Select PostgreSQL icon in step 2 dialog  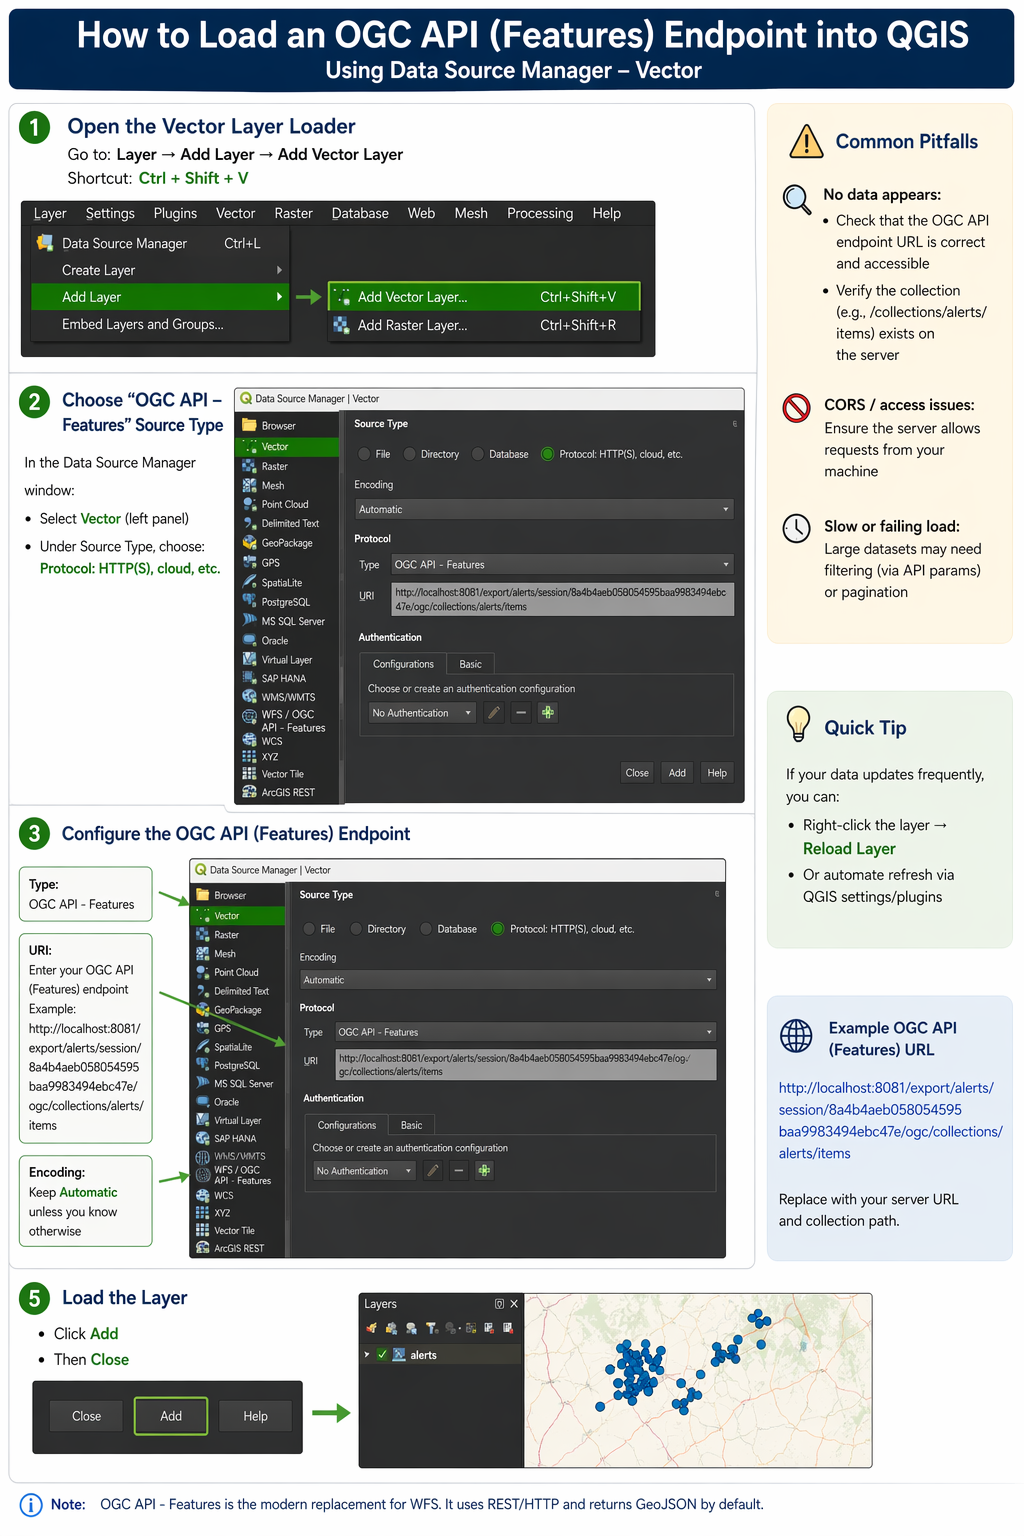click(250, 601)
